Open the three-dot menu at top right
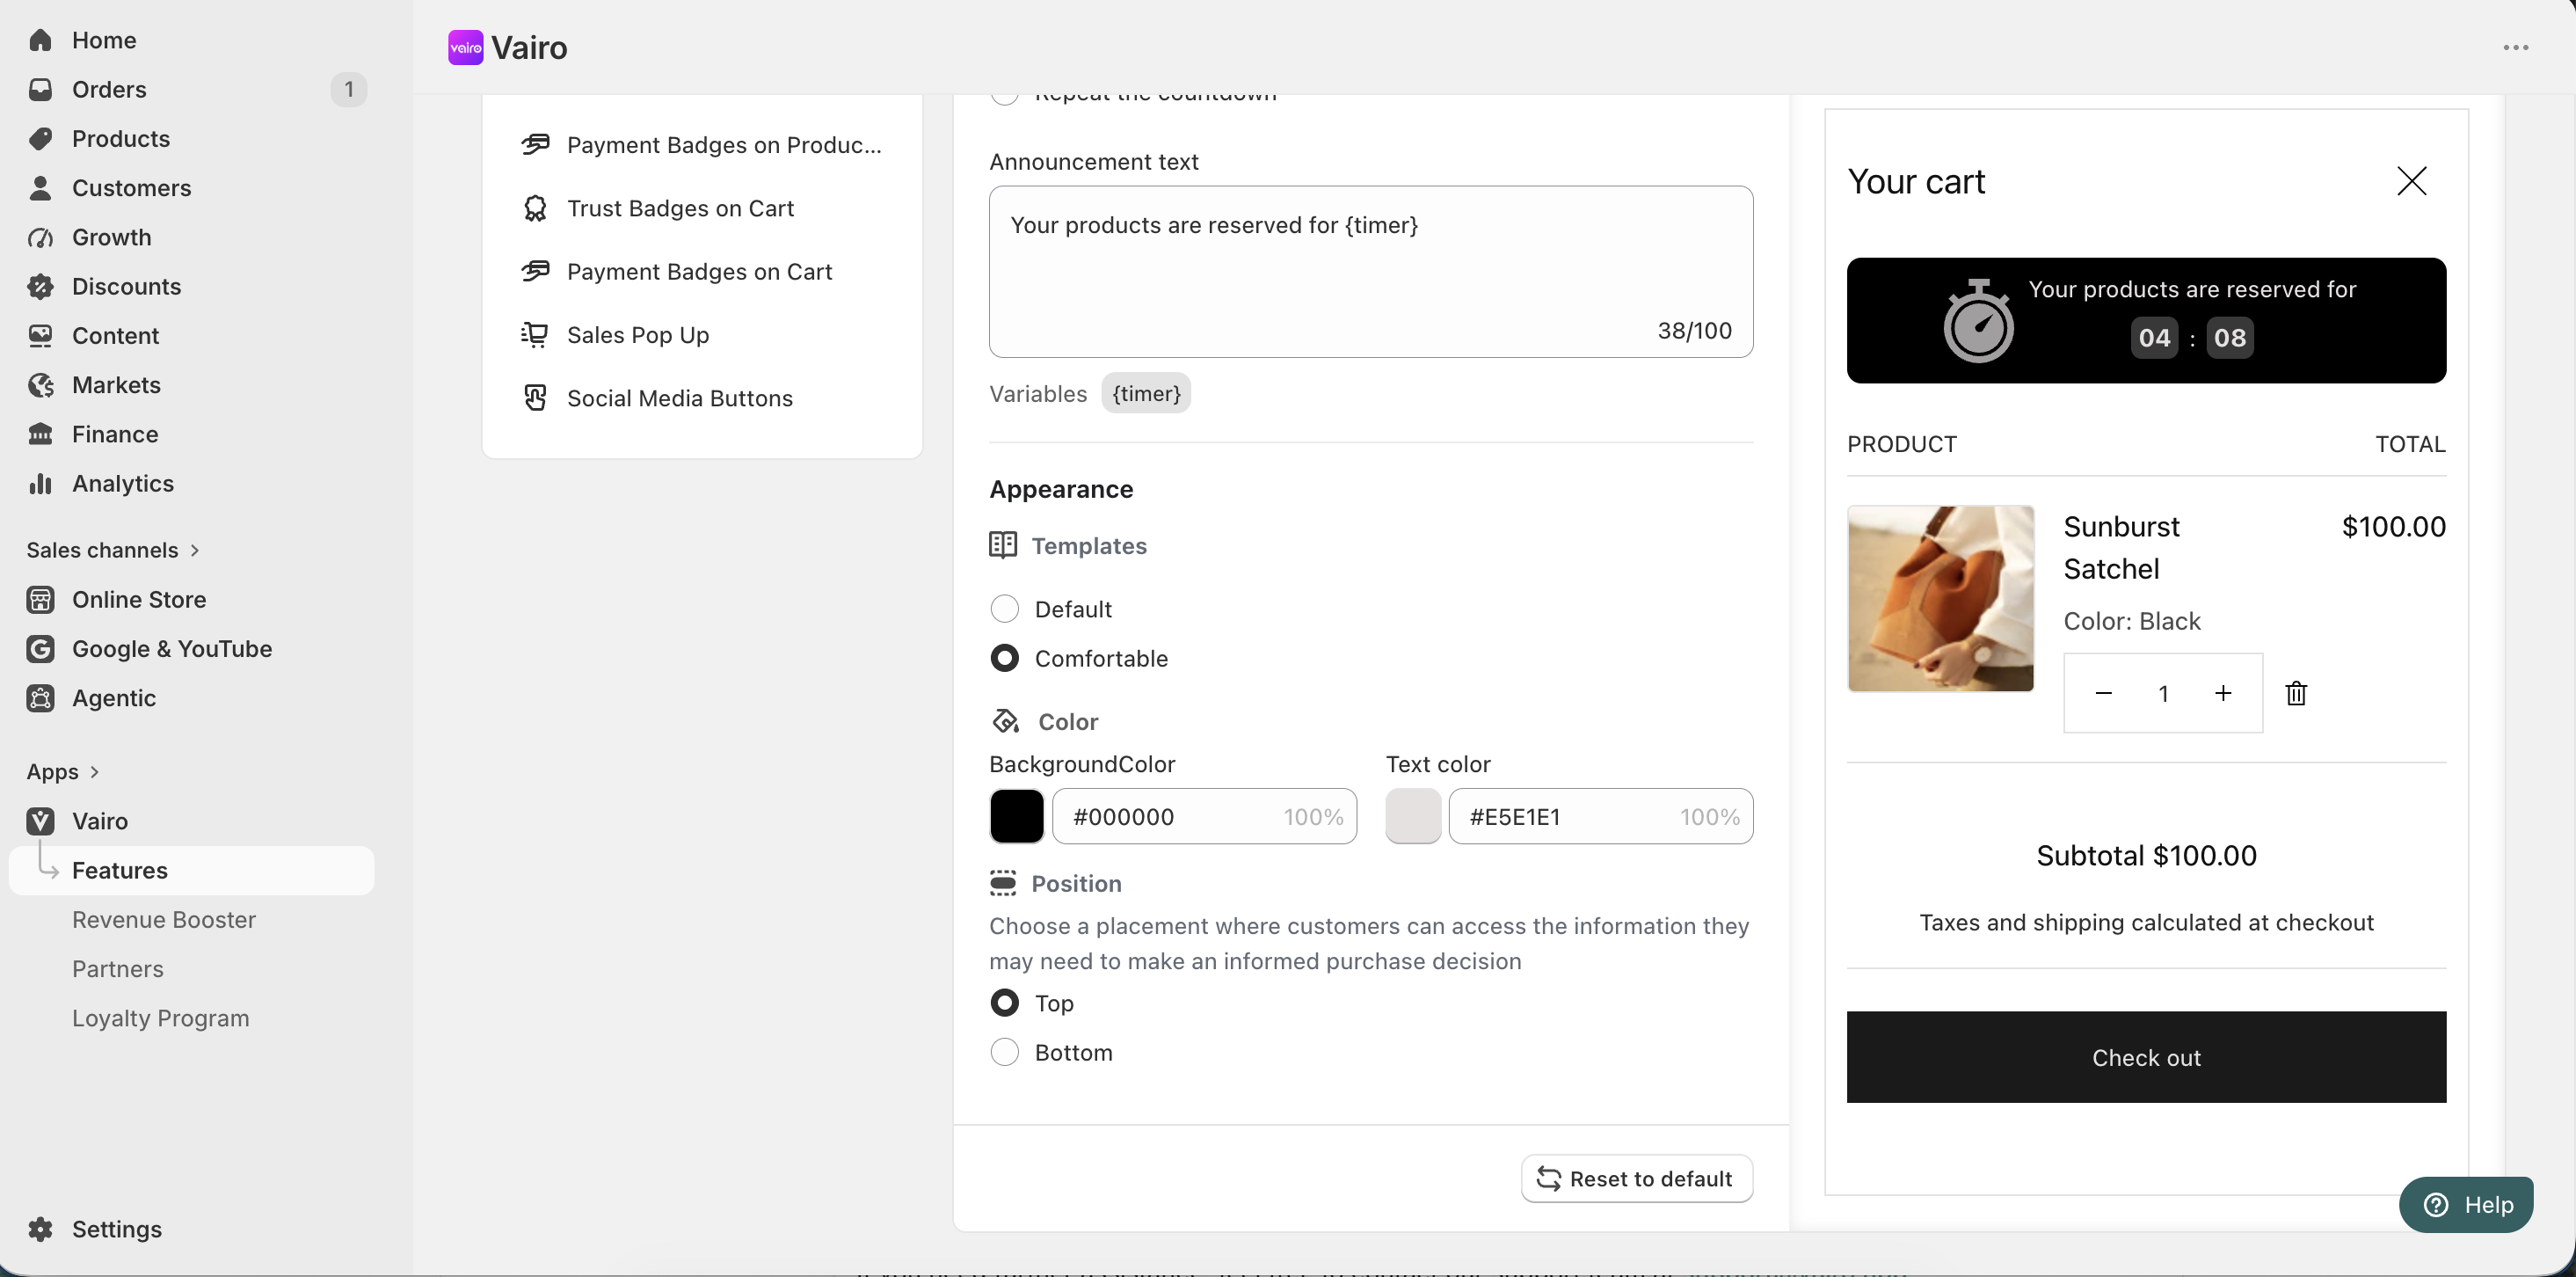 coord(2516,47)
